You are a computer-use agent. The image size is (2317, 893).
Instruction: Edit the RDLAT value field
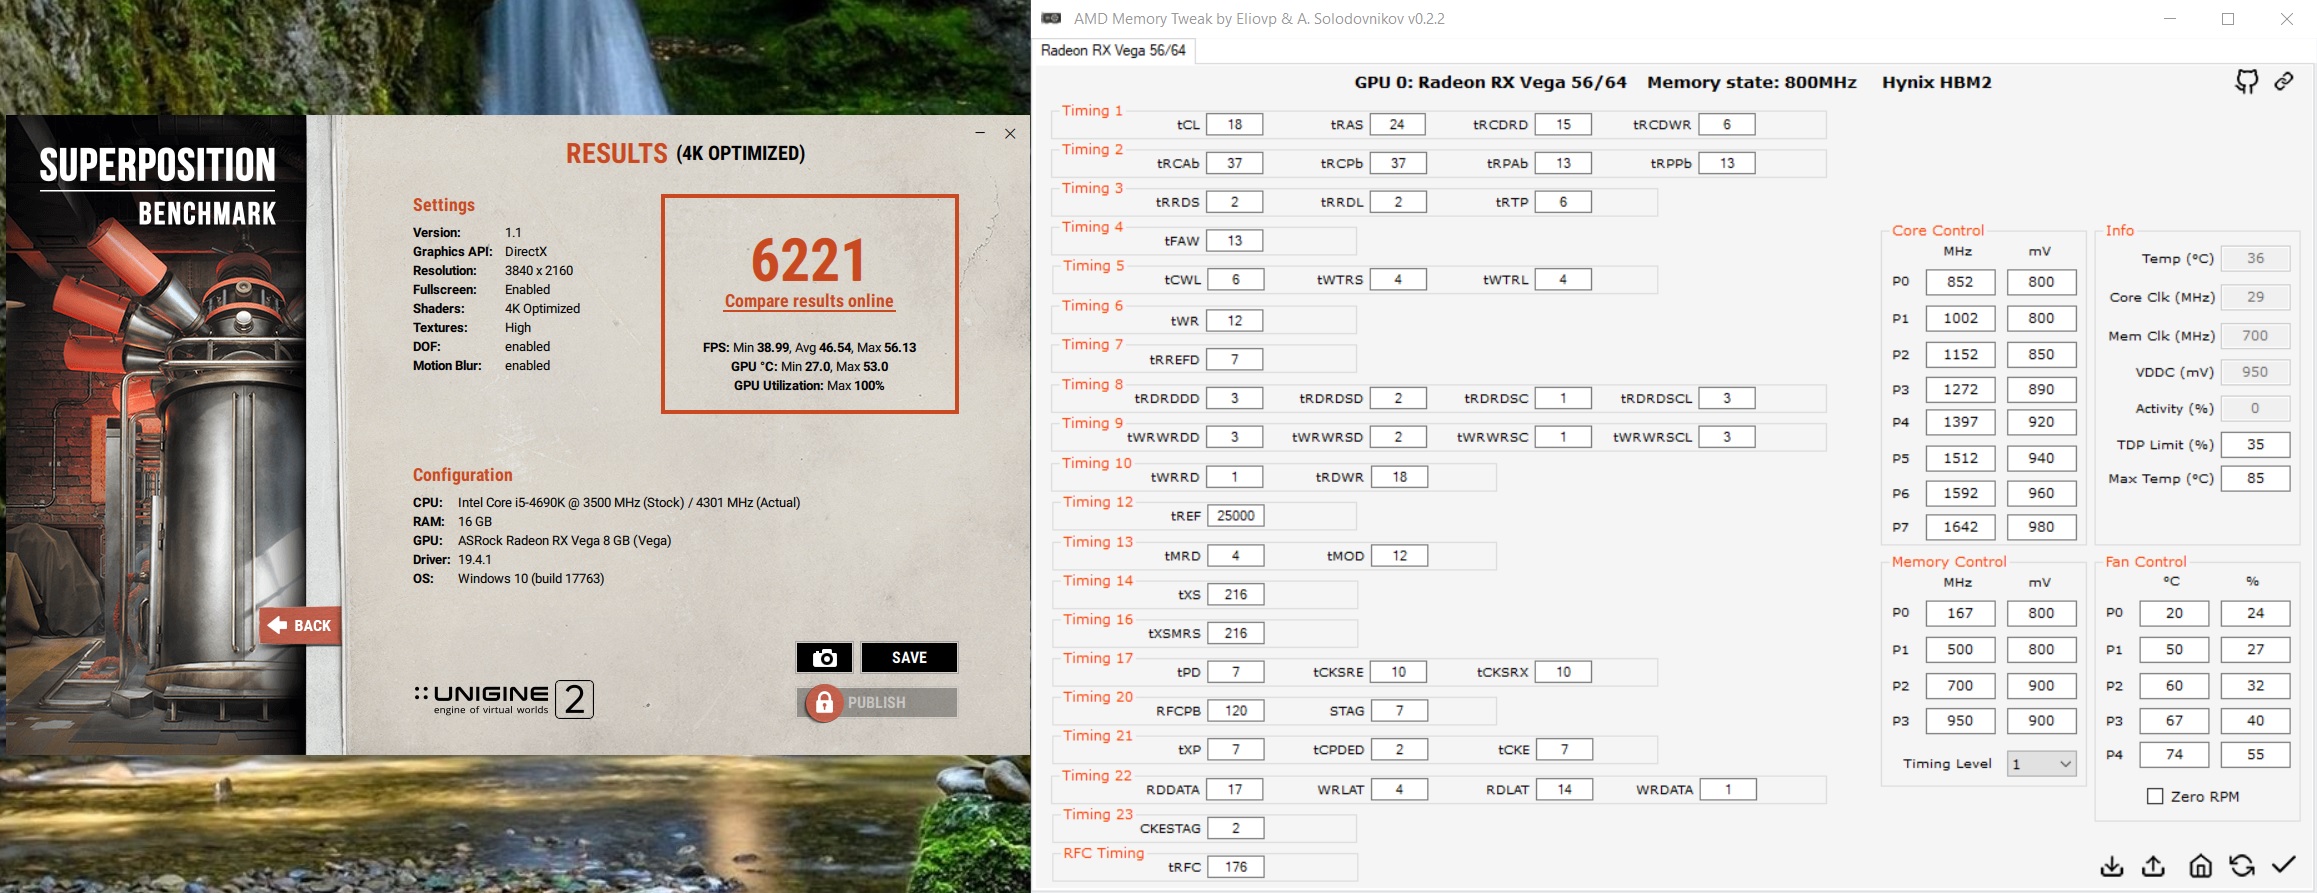coord(1564,790)
